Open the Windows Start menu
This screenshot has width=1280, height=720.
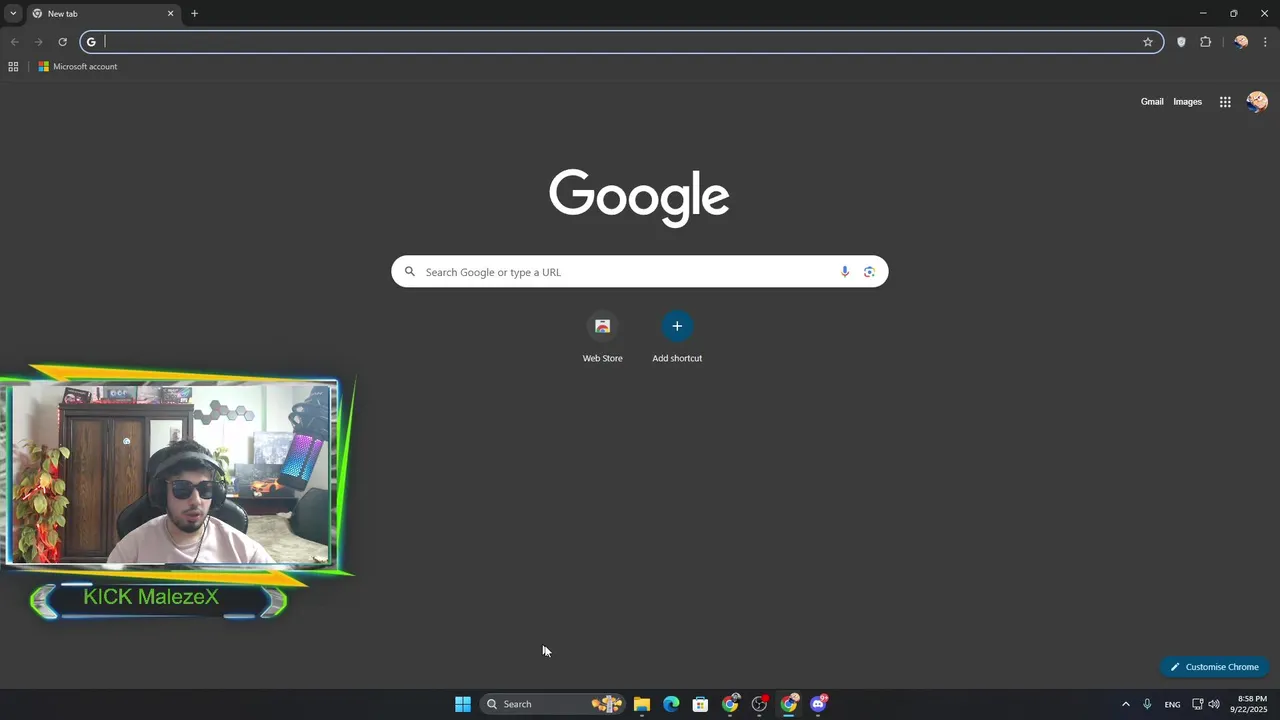coord(463,704)
